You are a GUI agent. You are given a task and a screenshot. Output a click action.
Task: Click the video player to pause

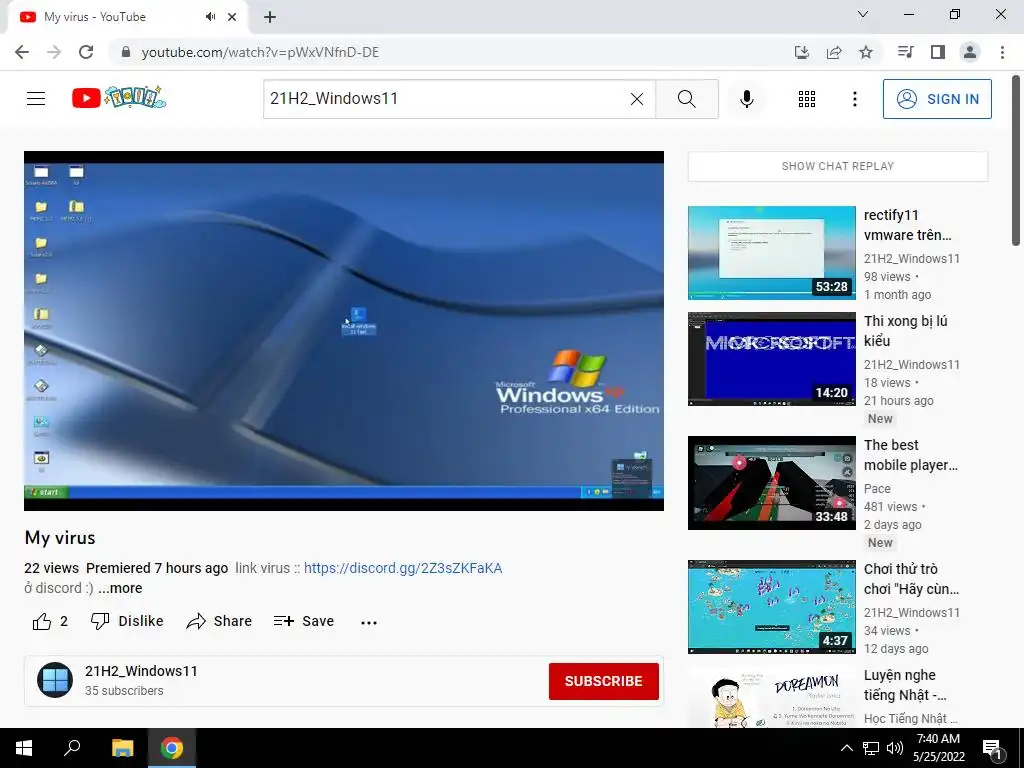point(344,331)
